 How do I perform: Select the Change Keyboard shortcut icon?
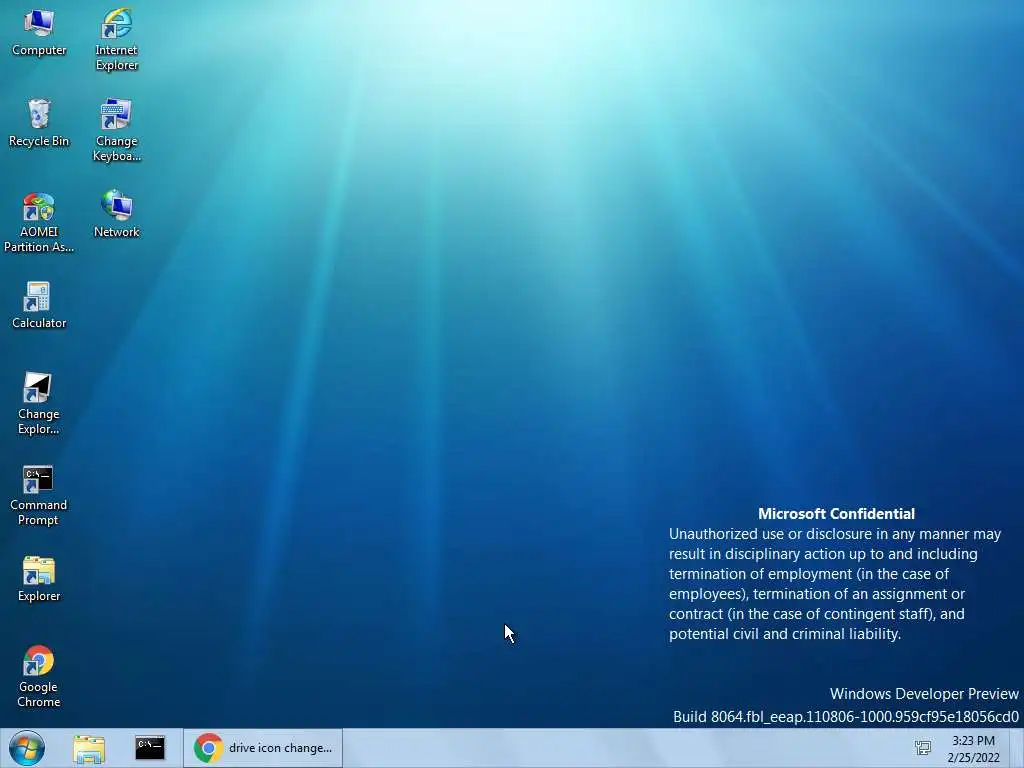tap(116, 130)
